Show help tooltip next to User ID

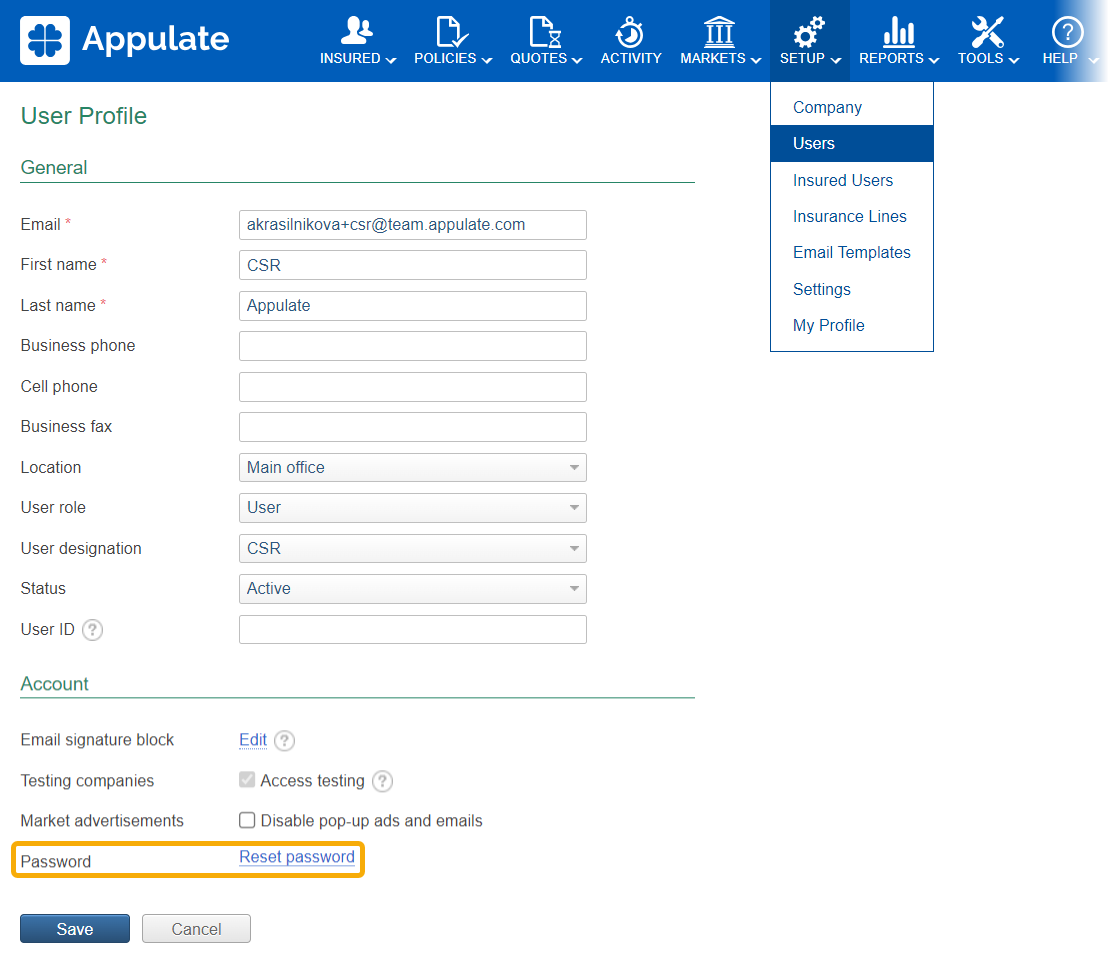pos(93,630)
